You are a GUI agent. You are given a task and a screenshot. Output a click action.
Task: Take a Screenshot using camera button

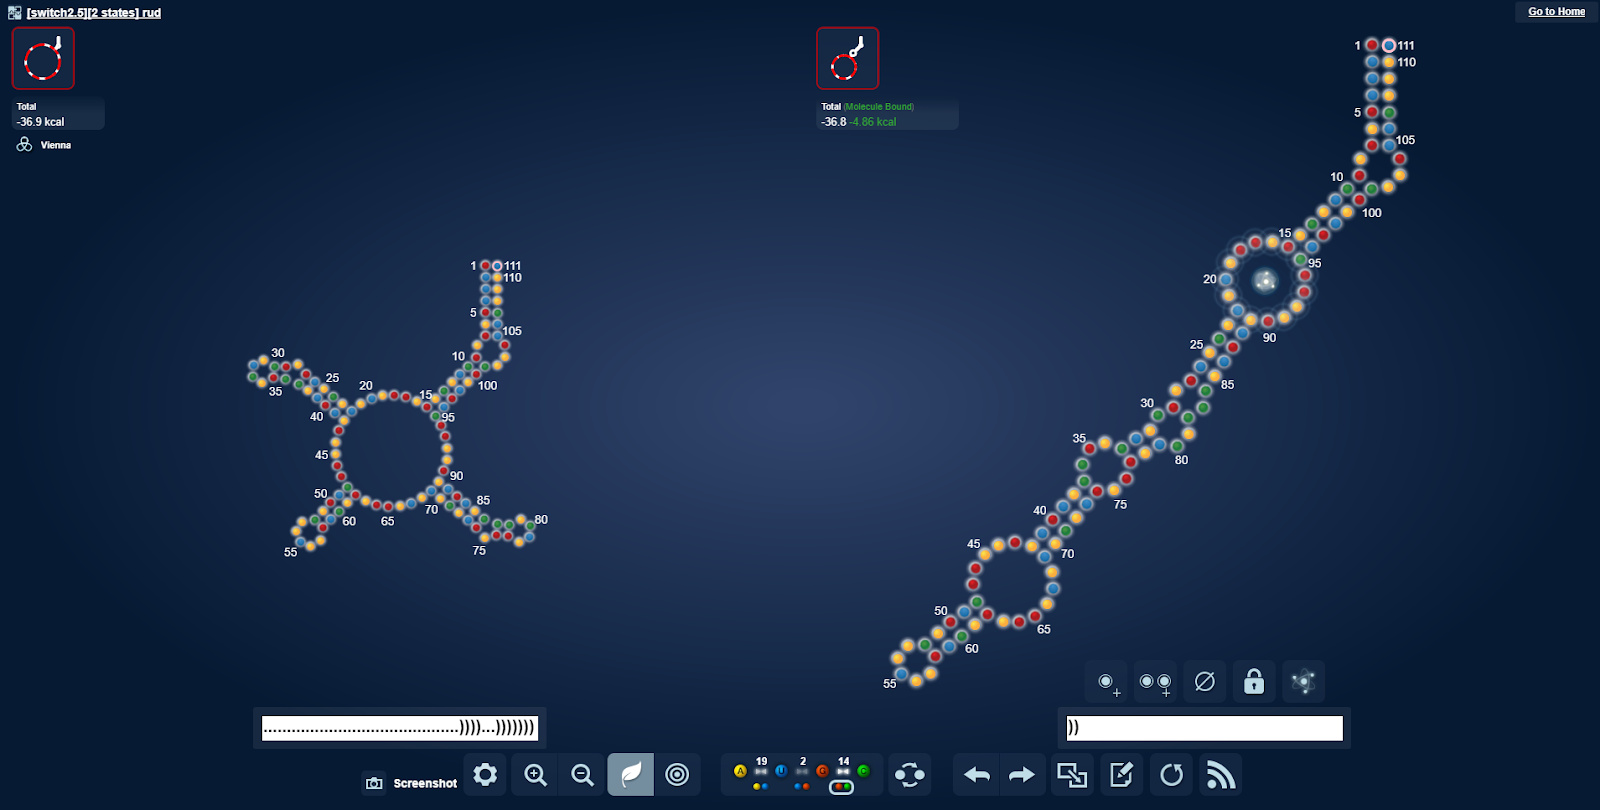click(x=411, y=783)
